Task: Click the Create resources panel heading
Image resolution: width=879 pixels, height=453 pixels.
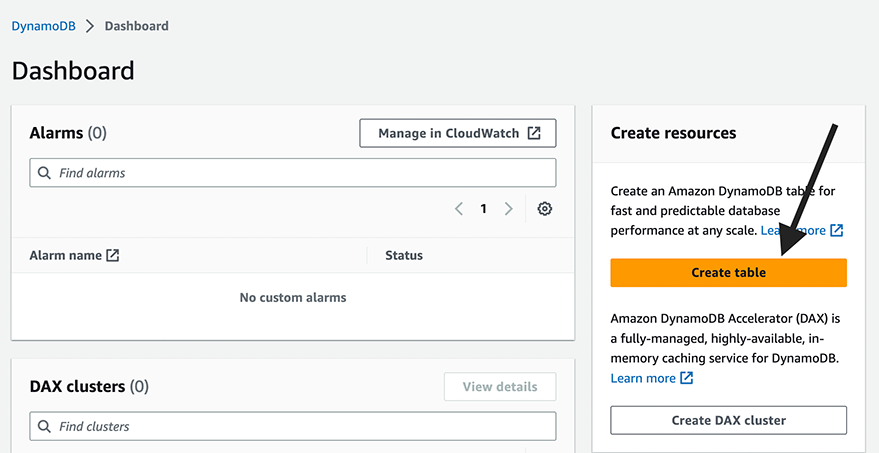Action: [673, 133]
